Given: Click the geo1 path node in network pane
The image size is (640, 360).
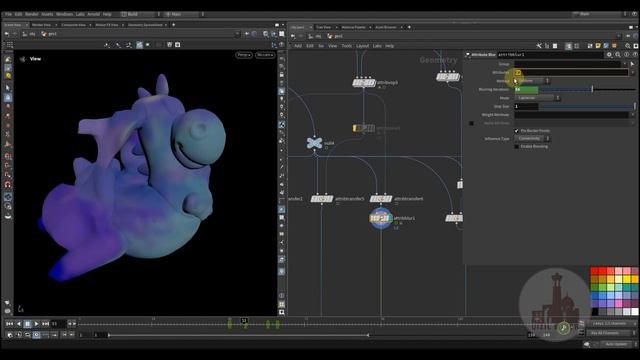Looking at the screenshot, I should pos(336,36).
